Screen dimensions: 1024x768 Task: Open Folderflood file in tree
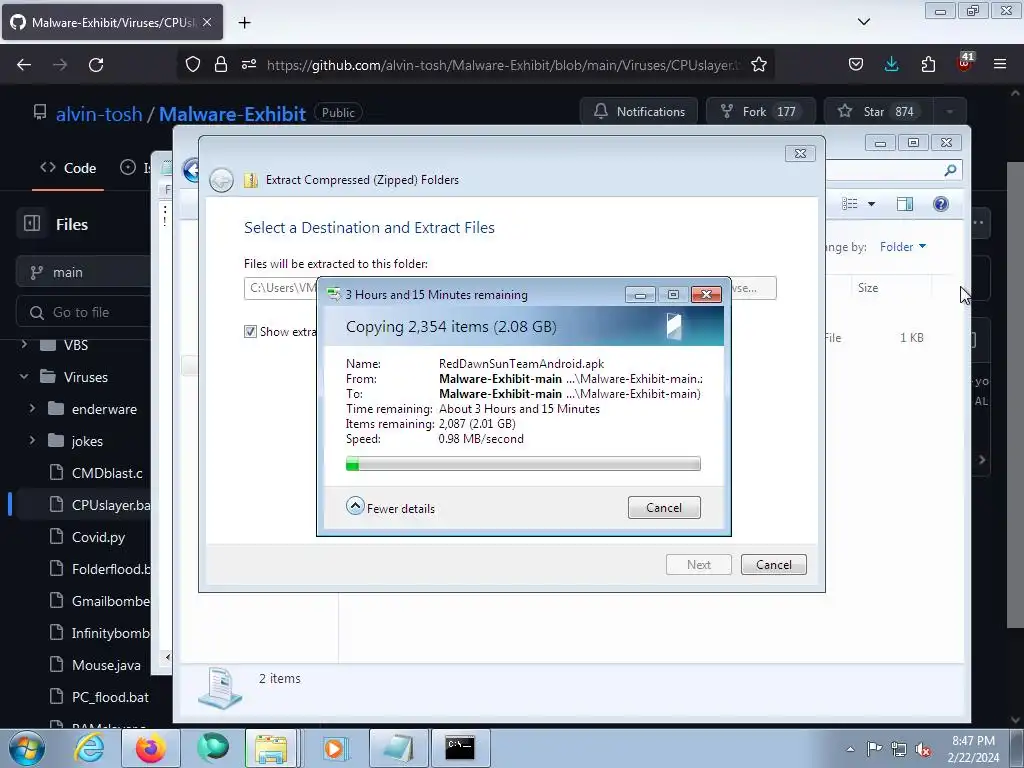tap(110, 569)
